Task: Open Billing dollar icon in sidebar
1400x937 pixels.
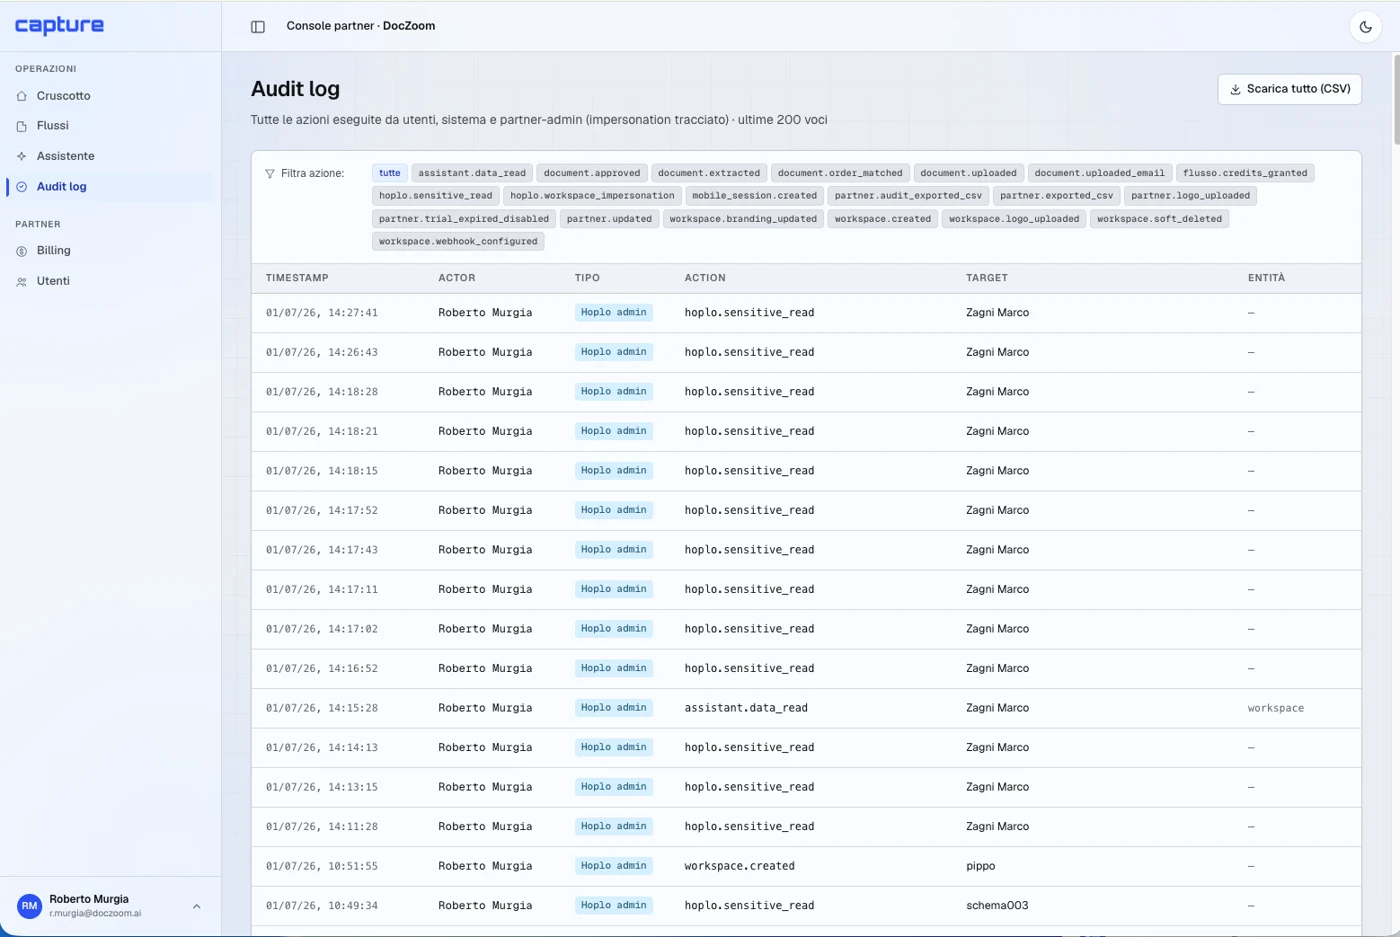Action: [22, 251]
